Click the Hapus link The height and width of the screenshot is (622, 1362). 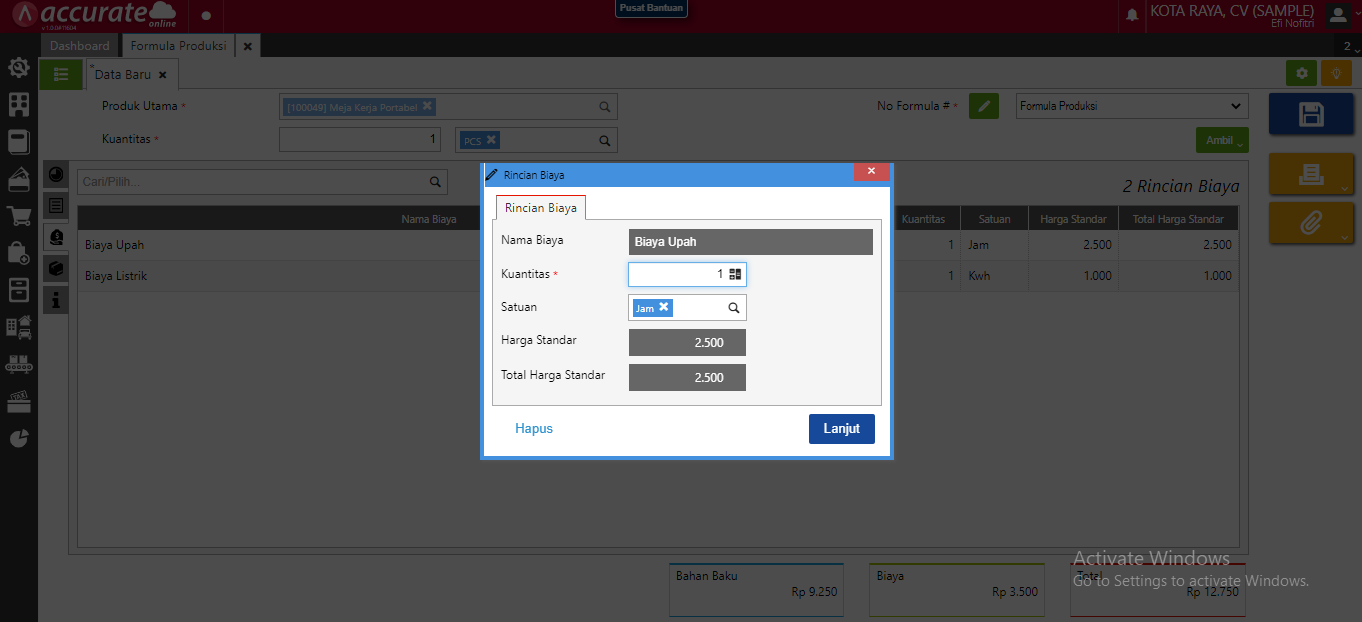pyautogui.click(x=534, y=428)
